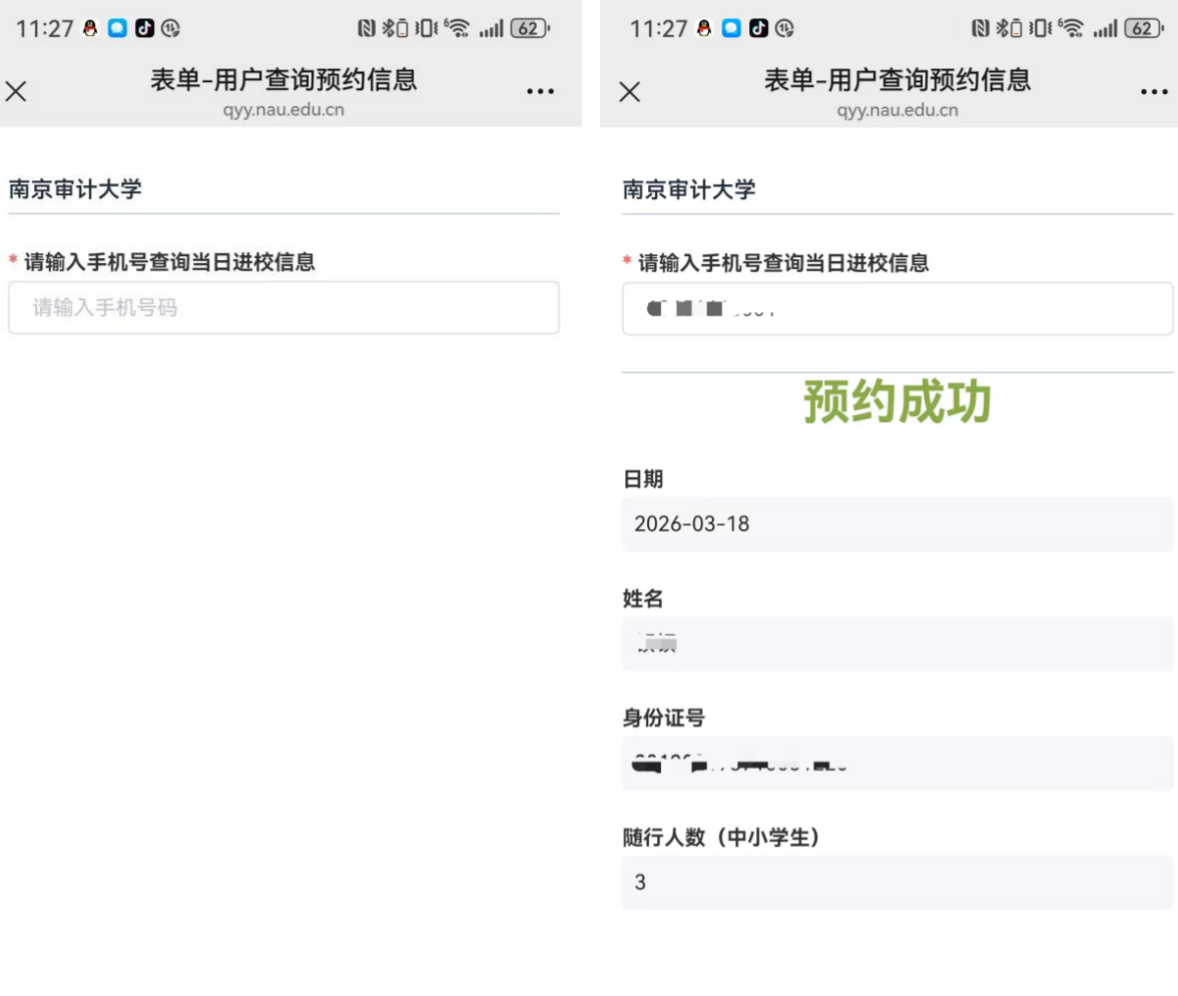Select the 随行人数 field showing 3
The height and width of the screenshot is (996, 1178).
coord(897,883)
